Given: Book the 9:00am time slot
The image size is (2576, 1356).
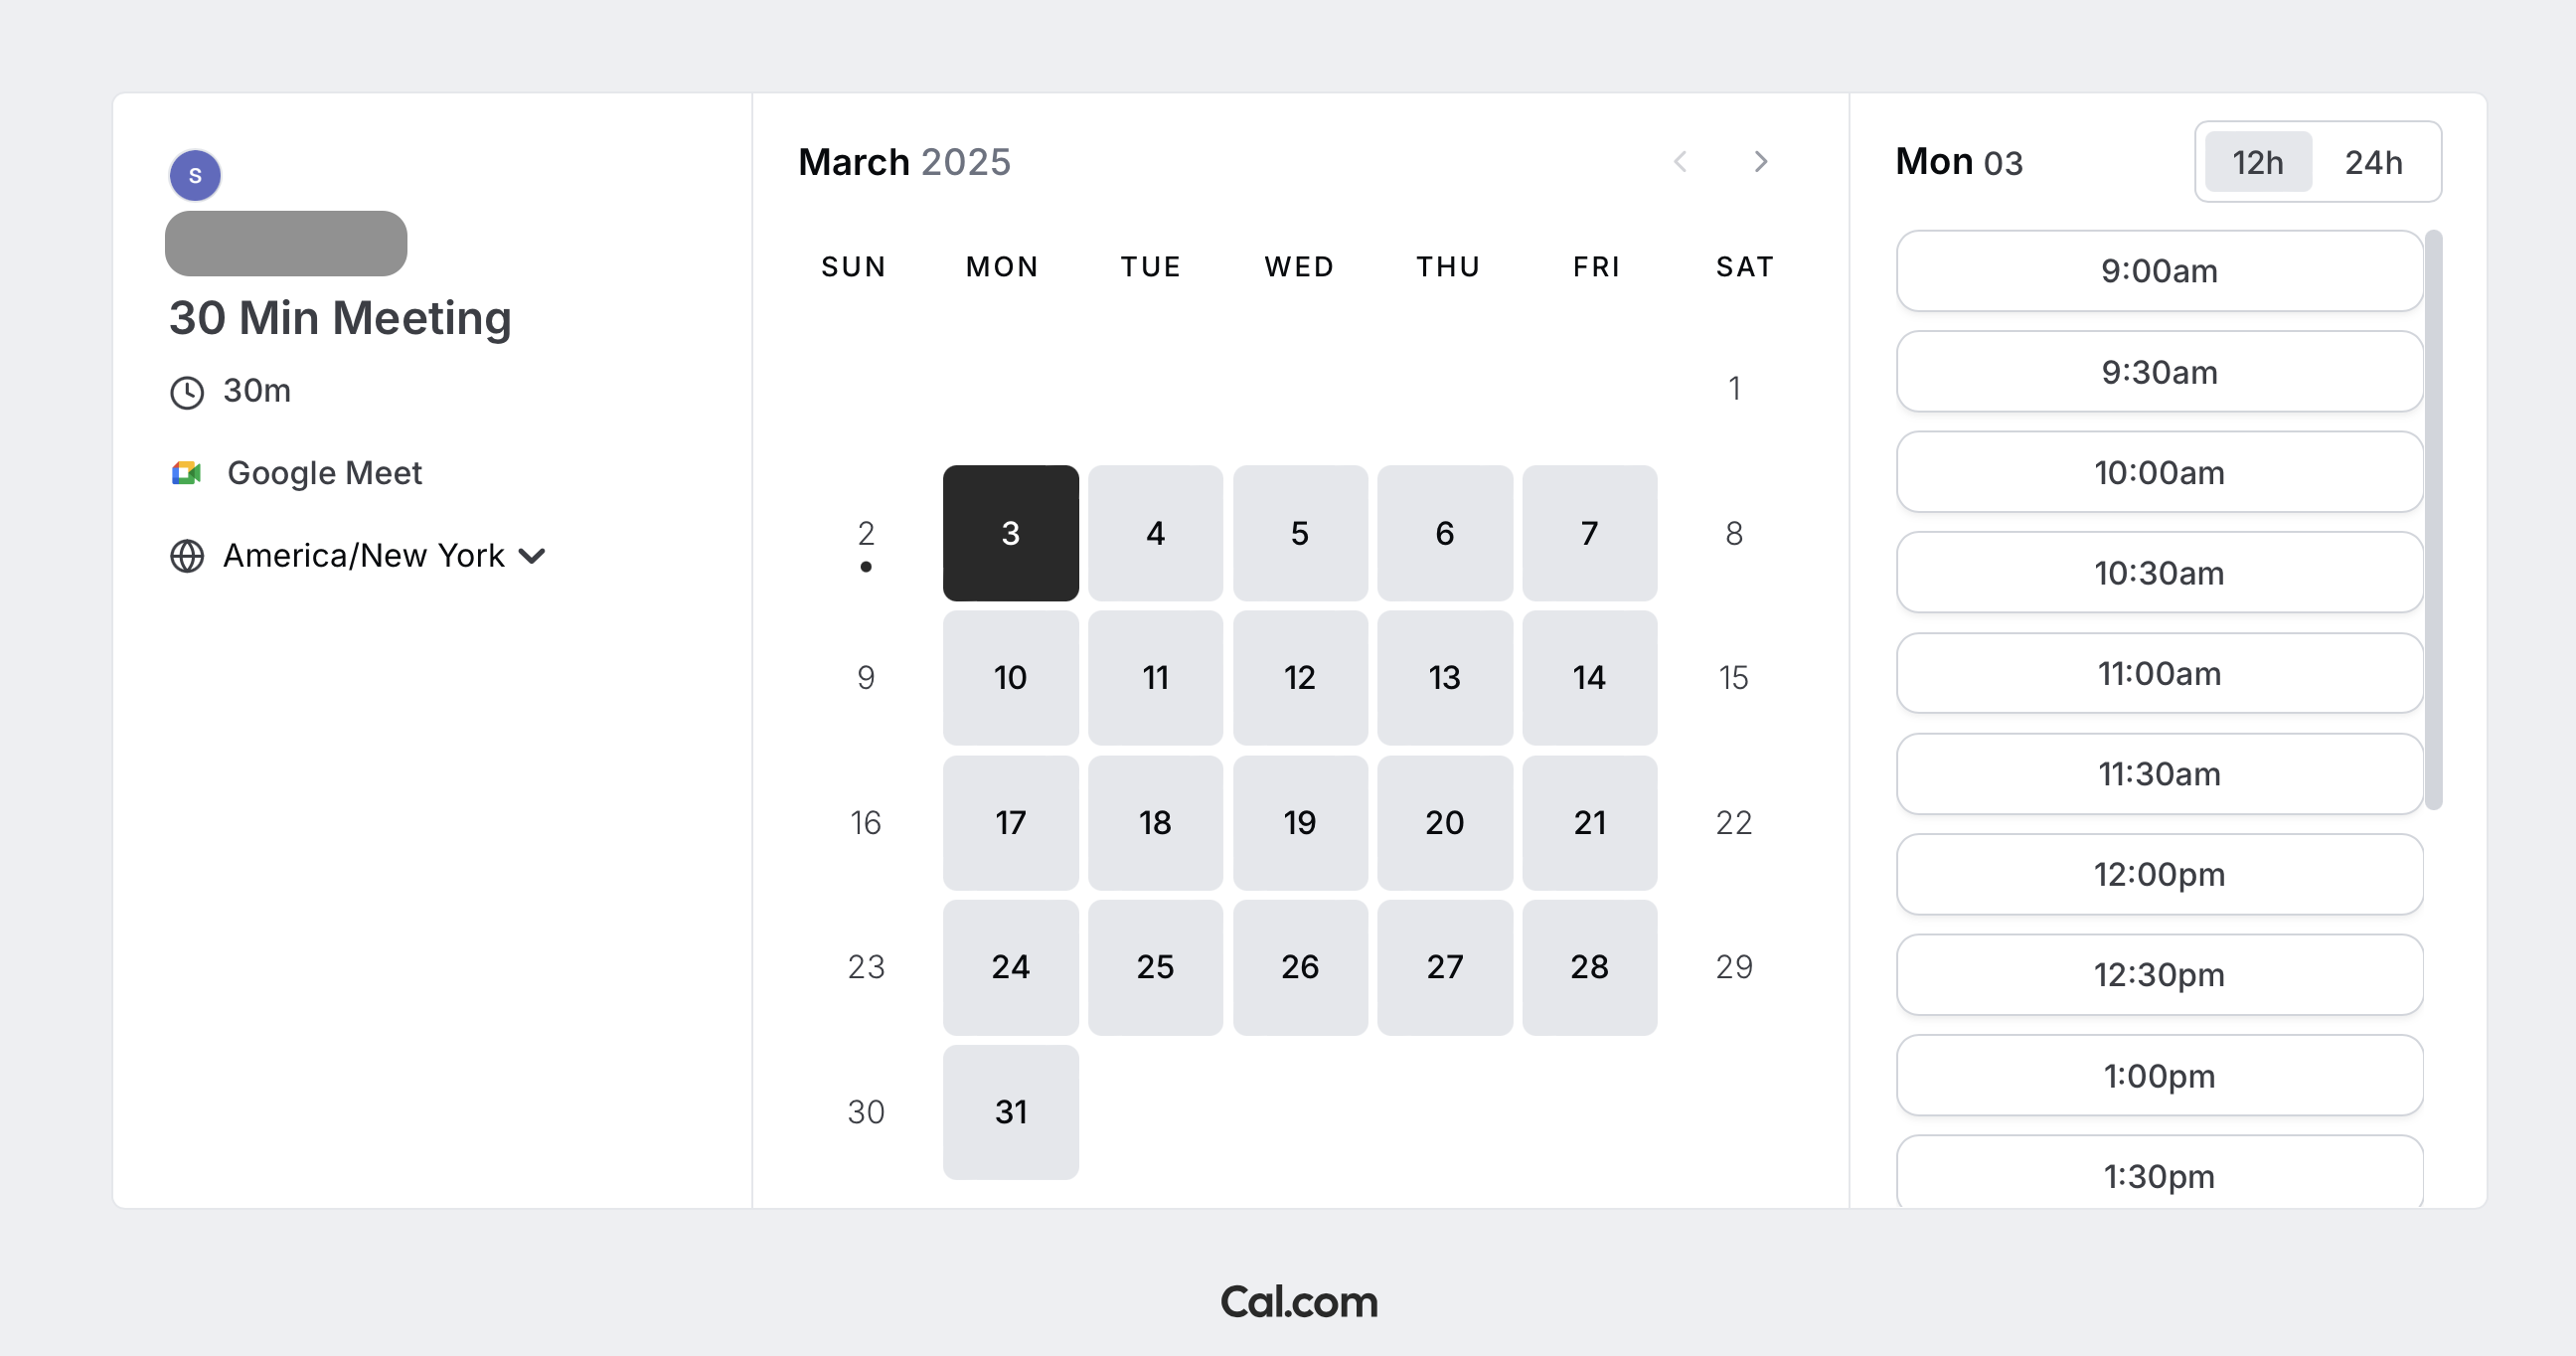Looking at the screenshot, I should pos(2159,271).
